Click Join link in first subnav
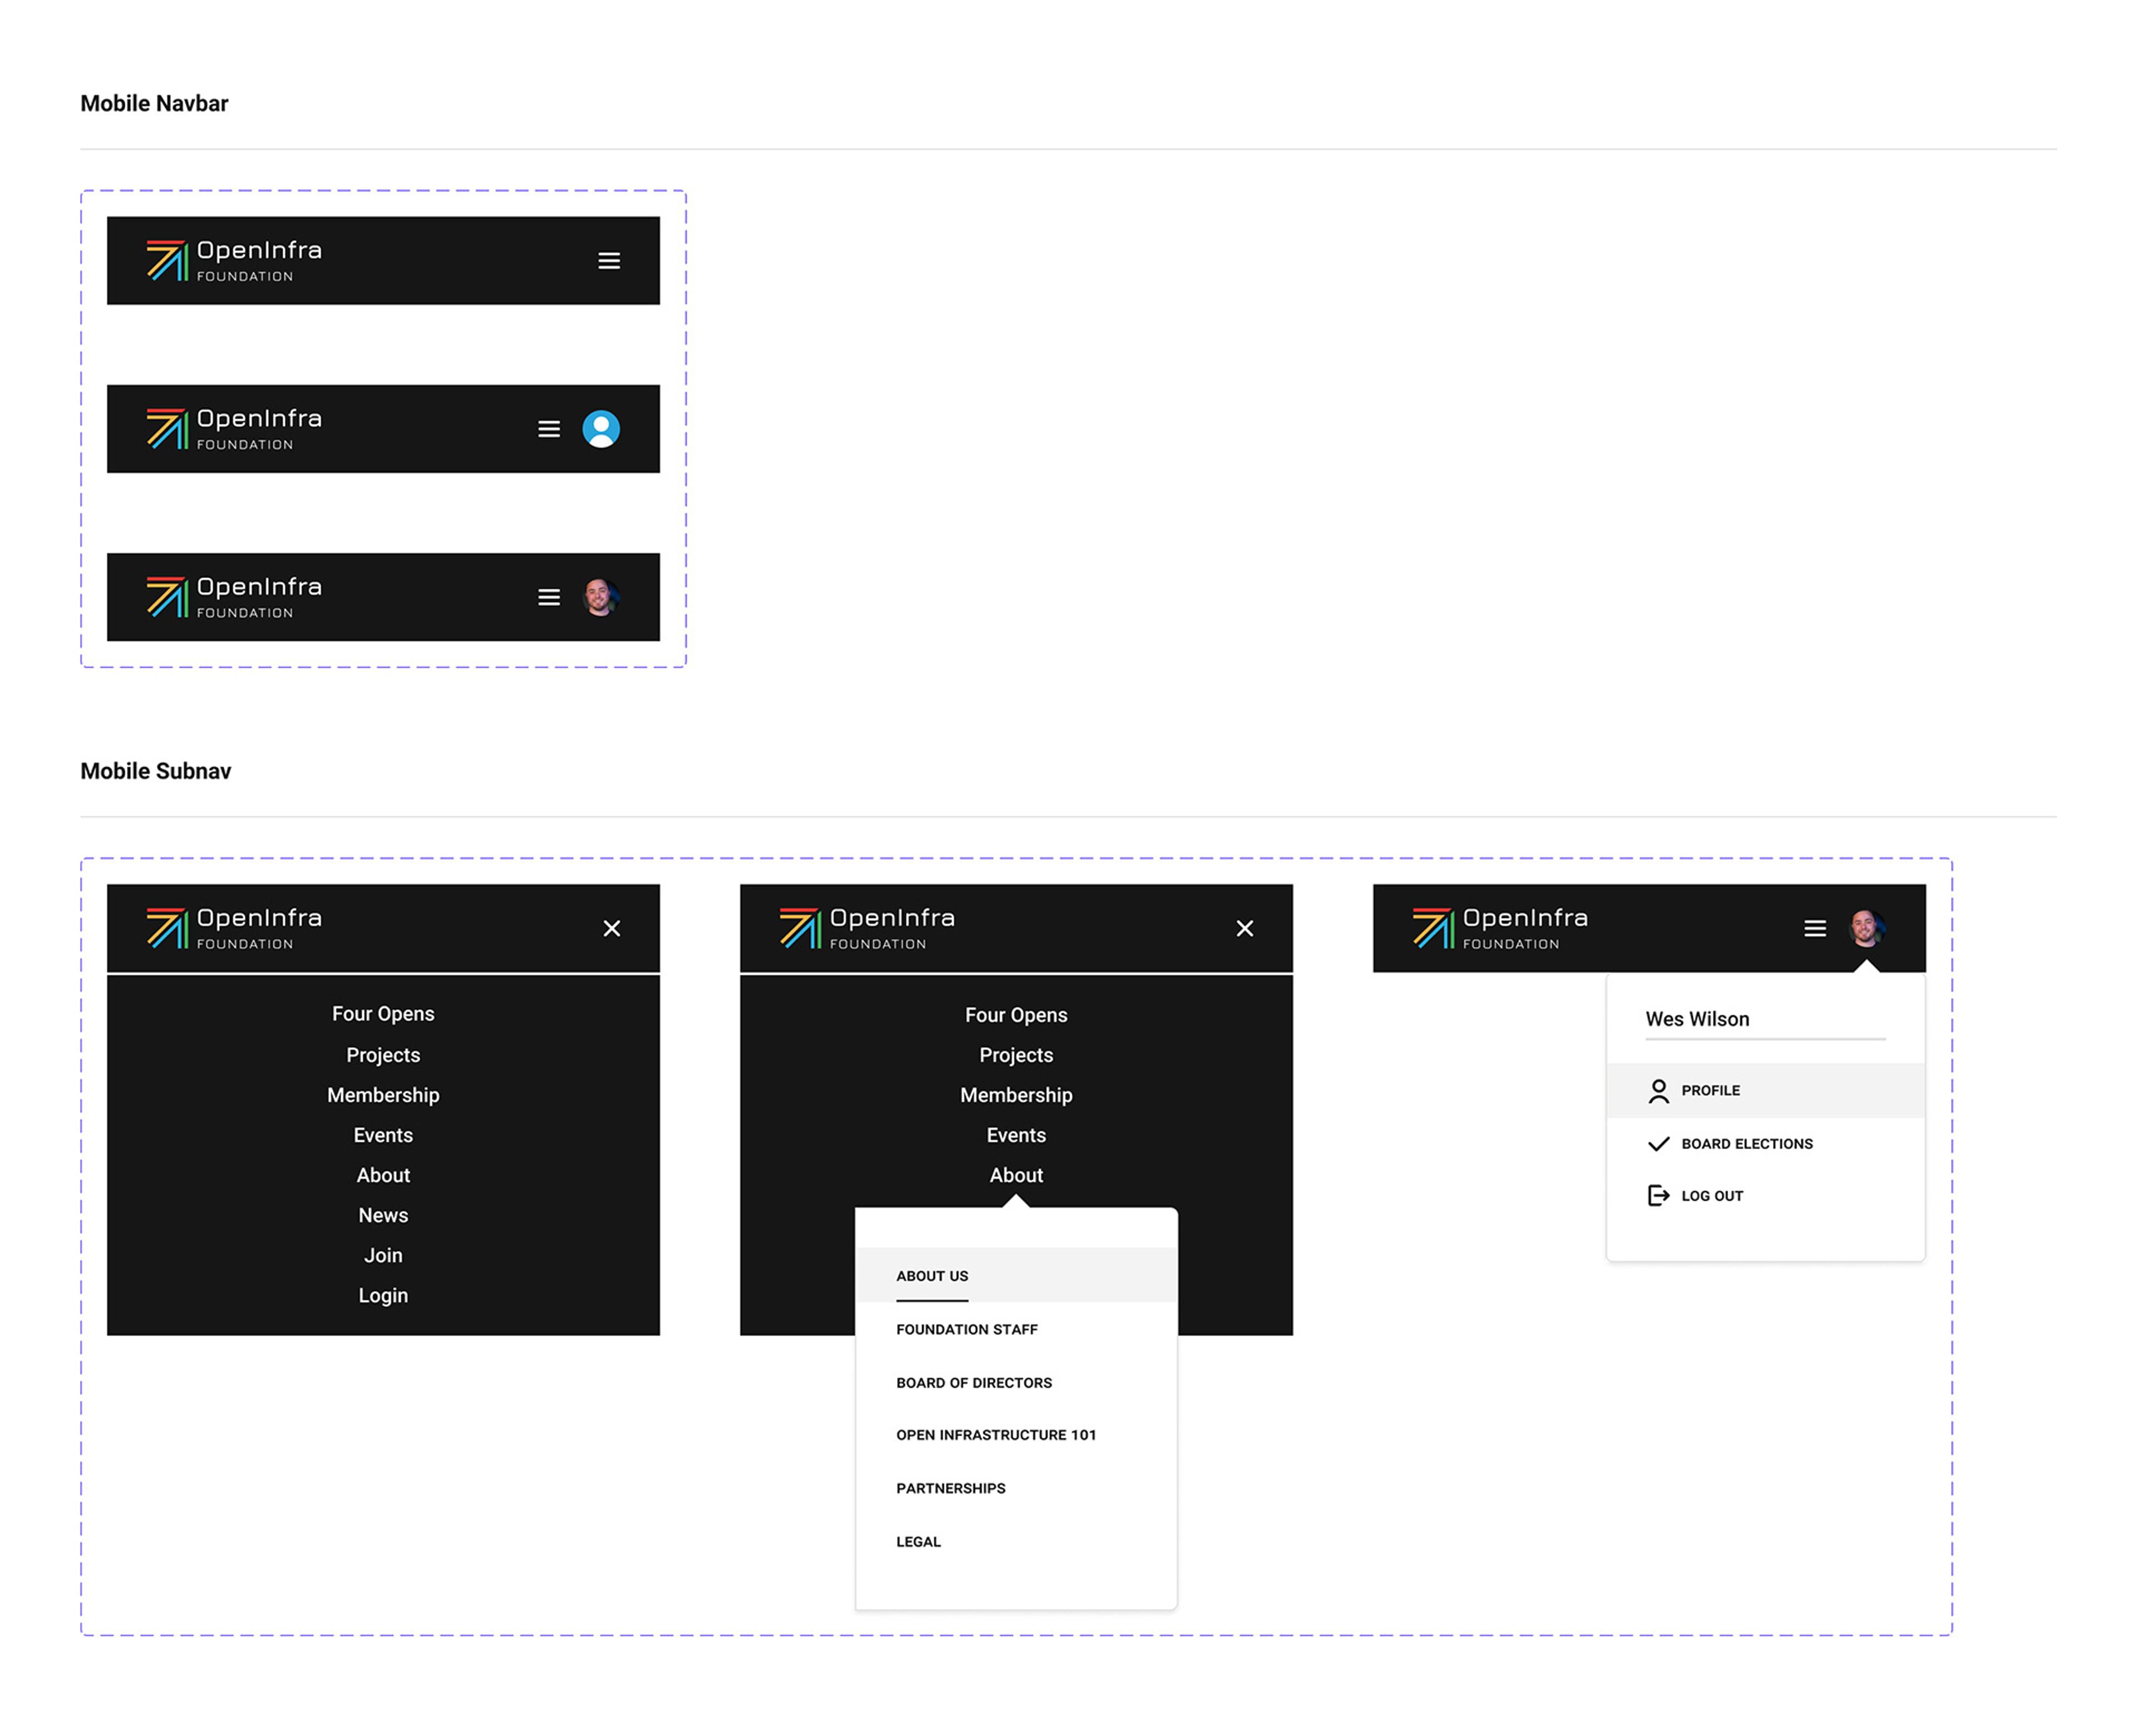The width and height of the screenshot is (2137, 1736). (x=383, y=1255)
